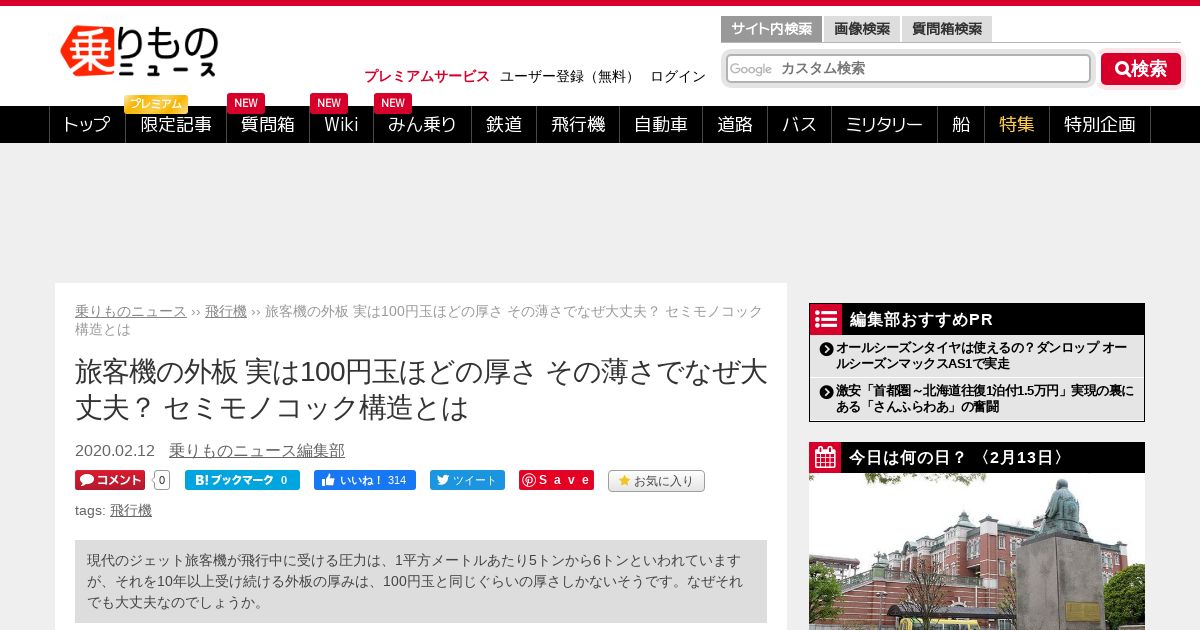
Task: Open 質問箱 navigation item
Action: click(268, 125)
